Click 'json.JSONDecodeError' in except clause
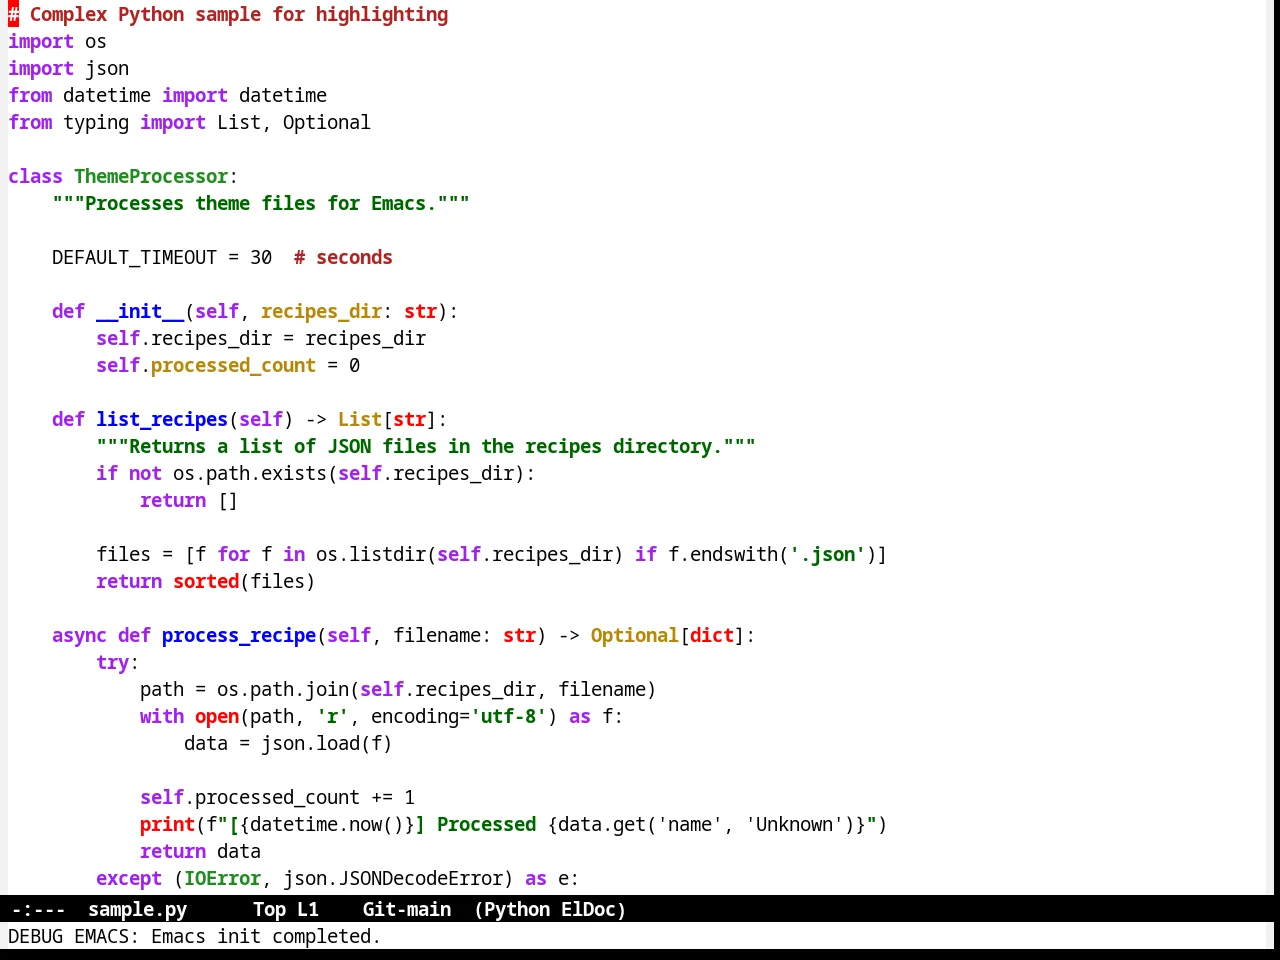The image size is (1280, 960). [x=392, y=878]
